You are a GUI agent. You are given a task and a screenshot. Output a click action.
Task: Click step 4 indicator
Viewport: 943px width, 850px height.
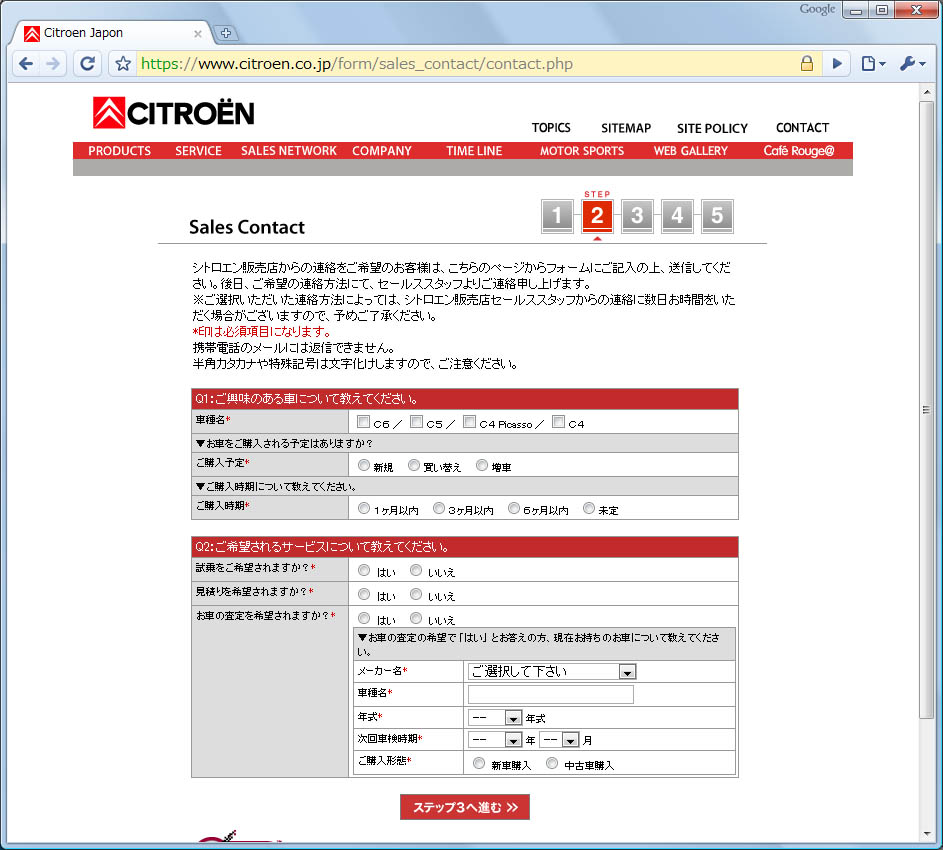pos(677,215)
